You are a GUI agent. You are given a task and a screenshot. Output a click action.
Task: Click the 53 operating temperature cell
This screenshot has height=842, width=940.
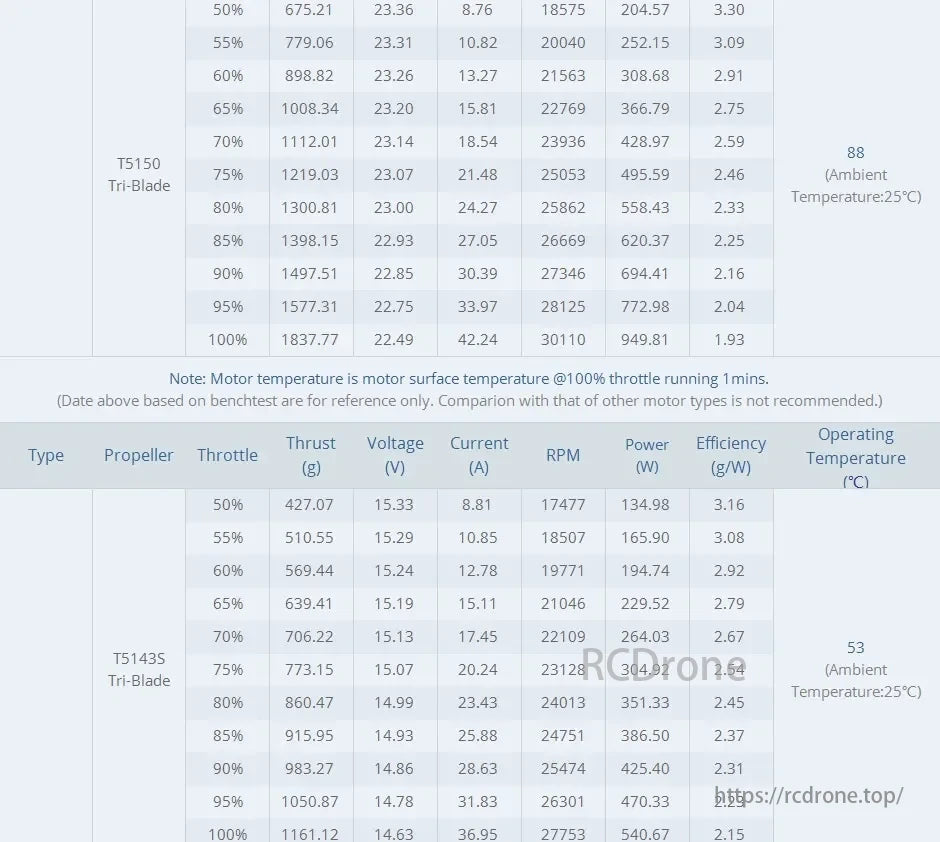coord(856,648)
